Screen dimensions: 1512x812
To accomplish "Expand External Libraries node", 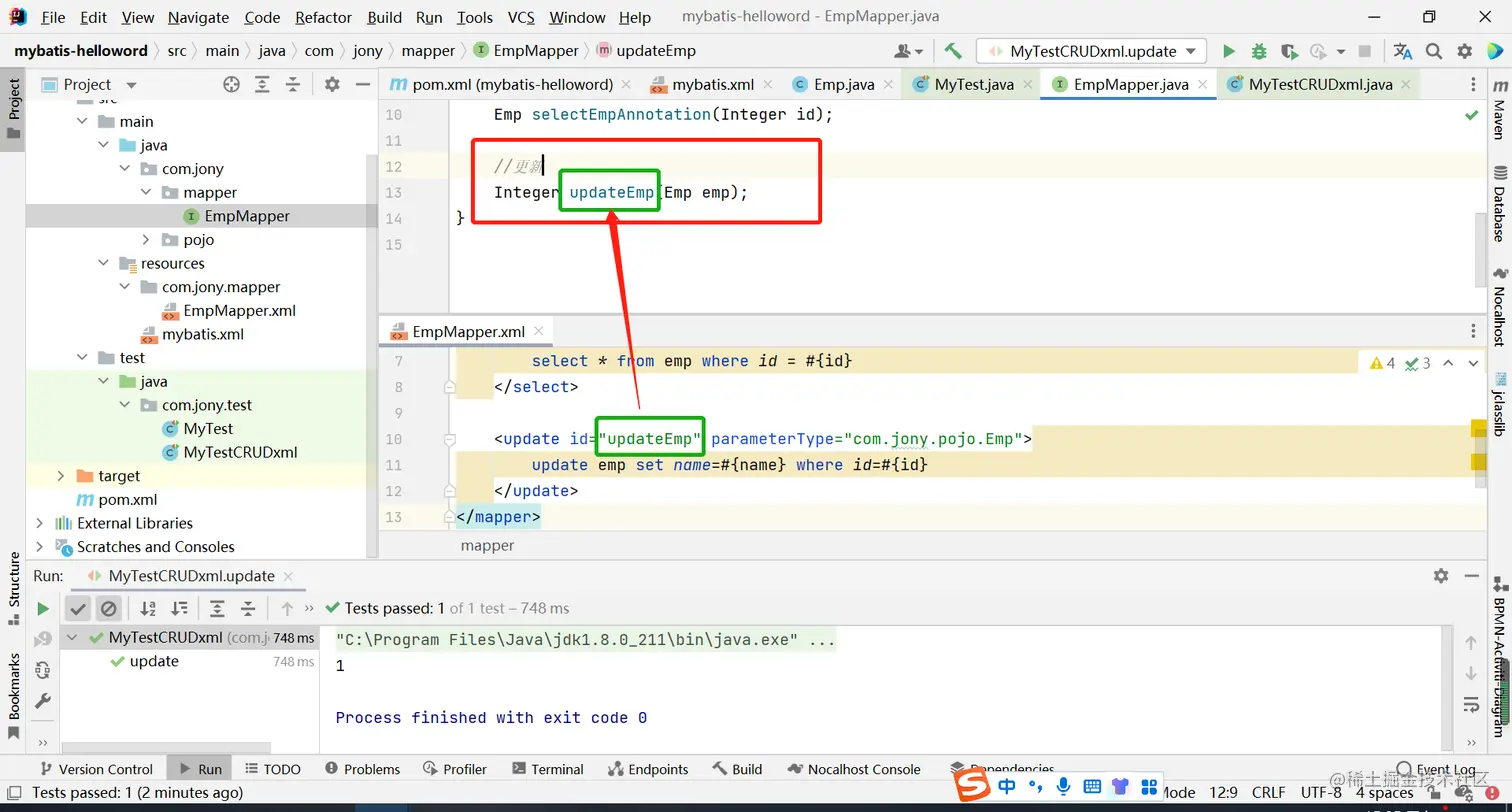I will click(39, 523).
